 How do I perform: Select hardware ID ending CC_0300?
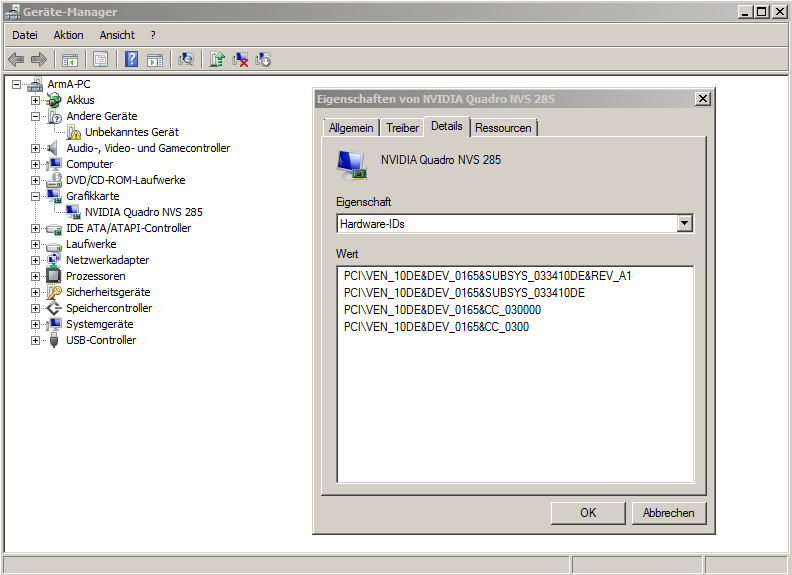tap(436, 327)
